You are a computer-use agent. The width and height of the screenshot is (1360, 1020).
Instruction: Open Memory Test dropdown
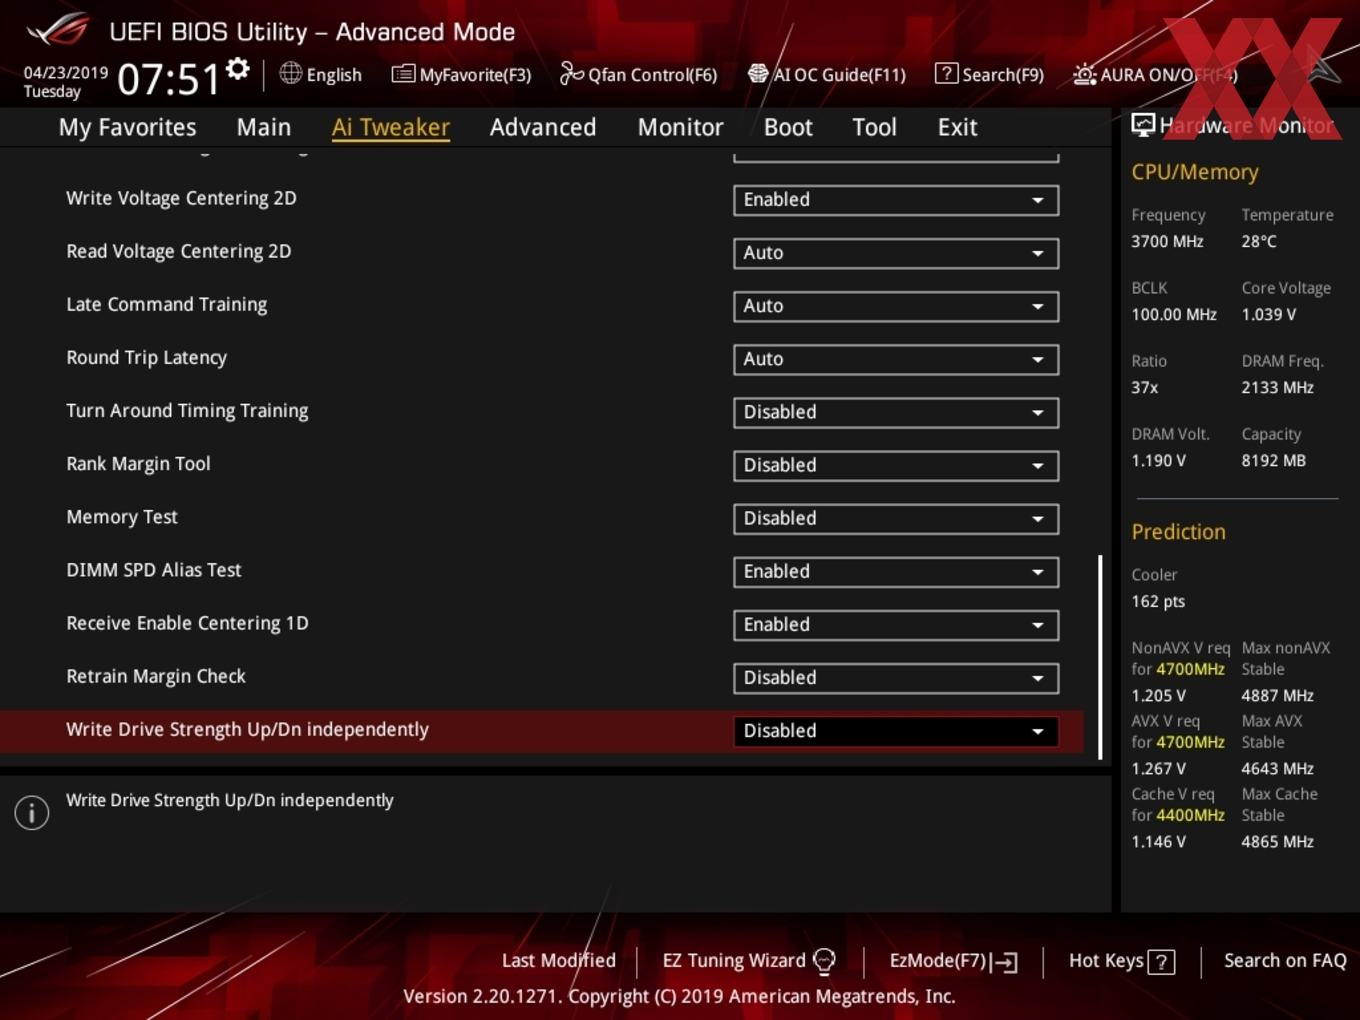tap(896, 518)
